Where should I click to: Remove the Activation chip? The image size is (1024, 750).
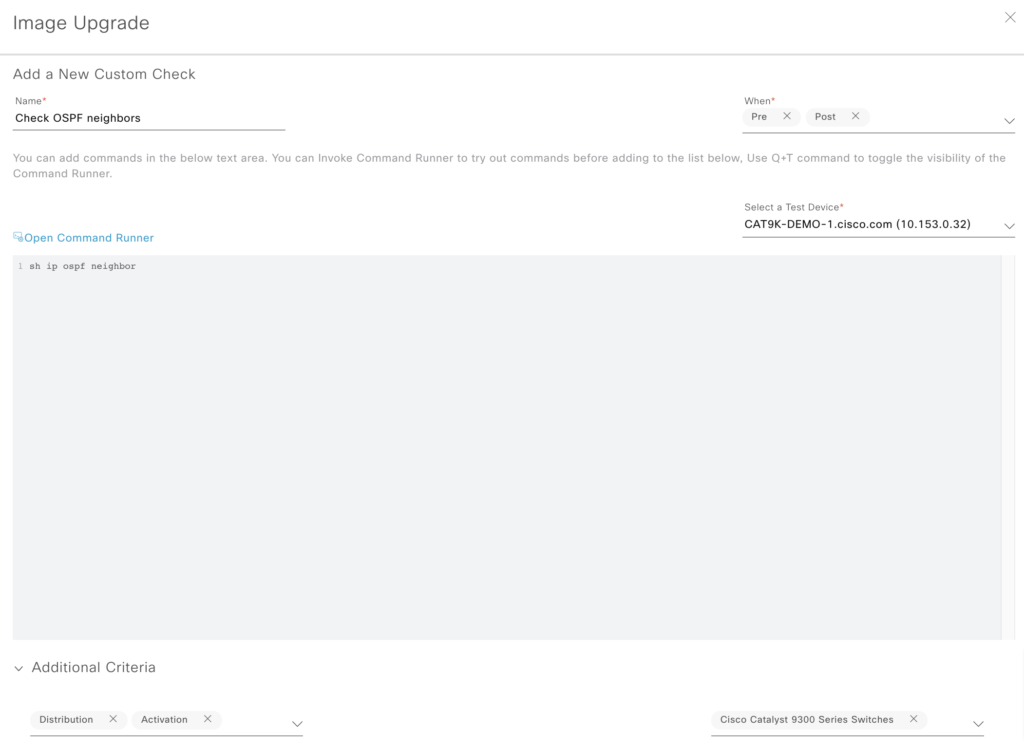coord(207,719)
